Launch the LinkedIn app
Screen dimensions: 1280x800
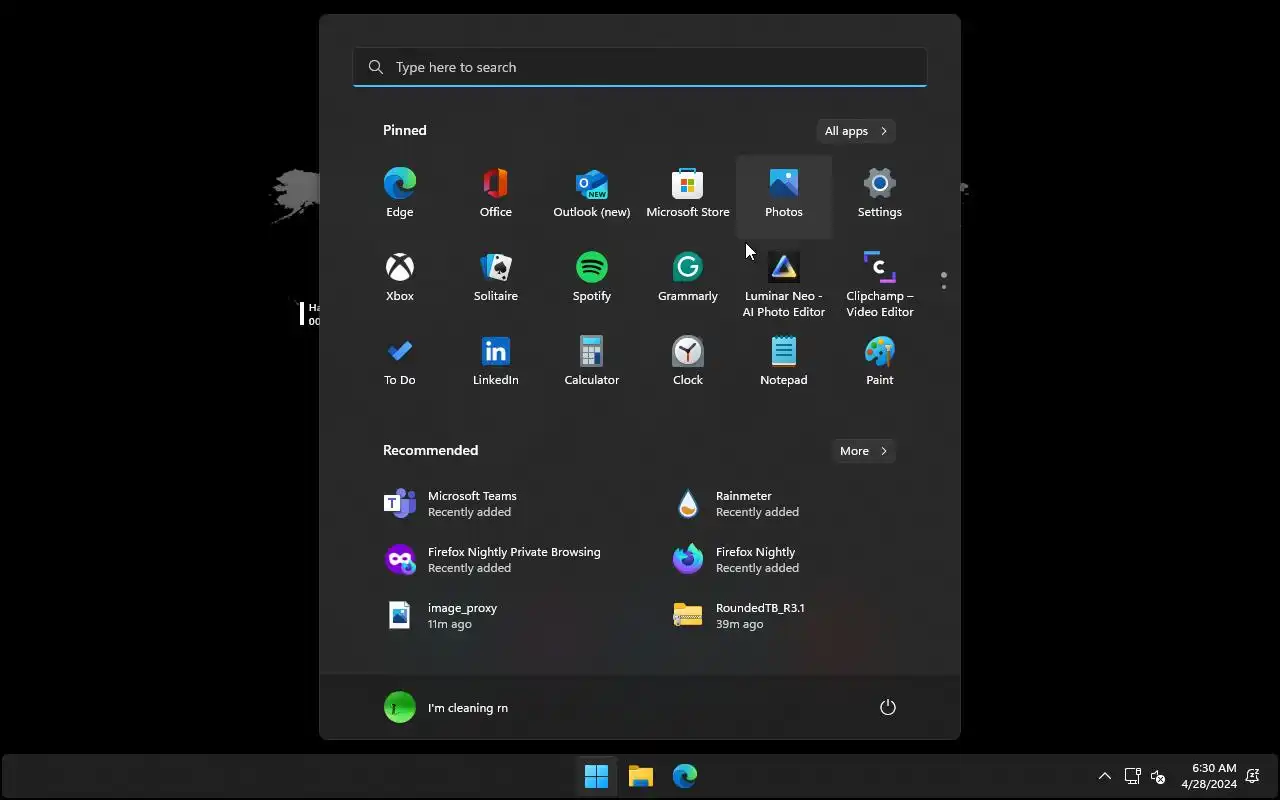pyautogui.click(x=496, y=363)
